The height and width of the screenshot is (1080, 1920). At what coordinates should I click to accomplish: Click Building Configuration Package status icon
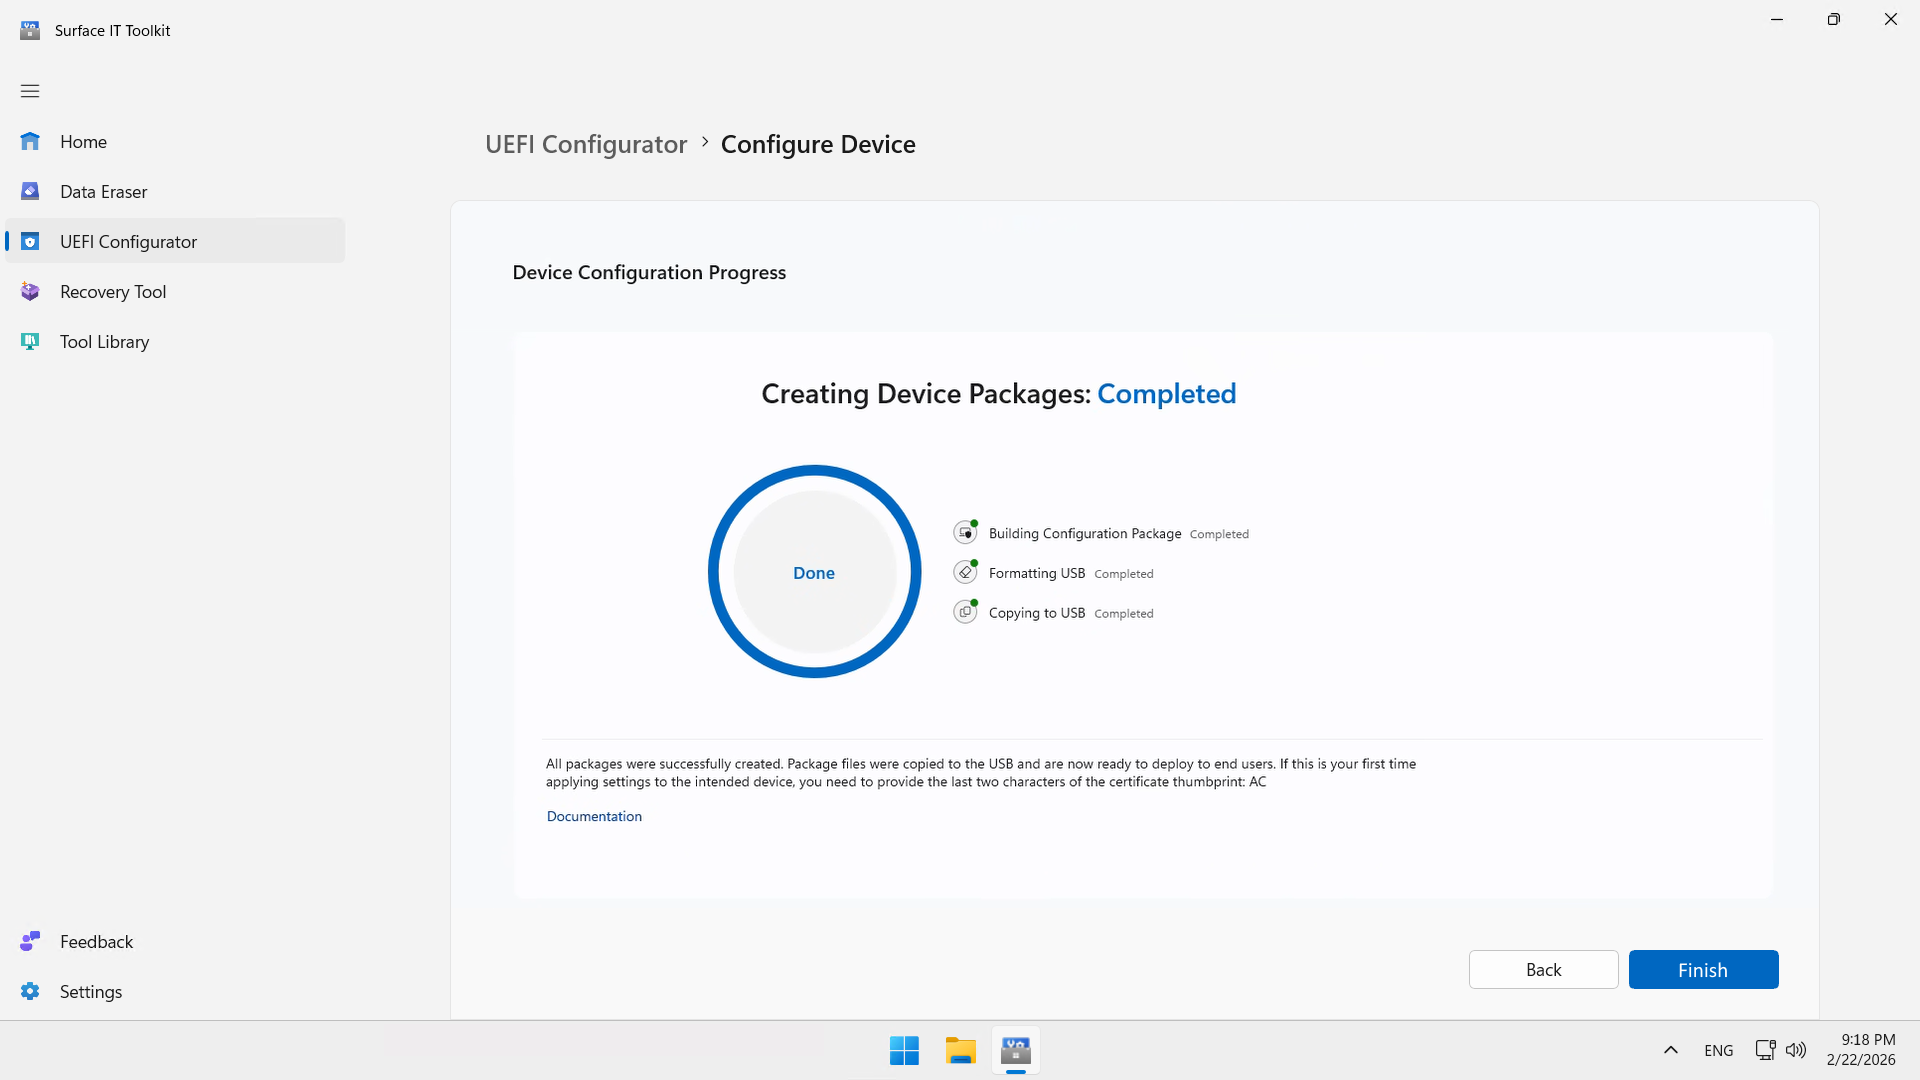click(965, 533)
